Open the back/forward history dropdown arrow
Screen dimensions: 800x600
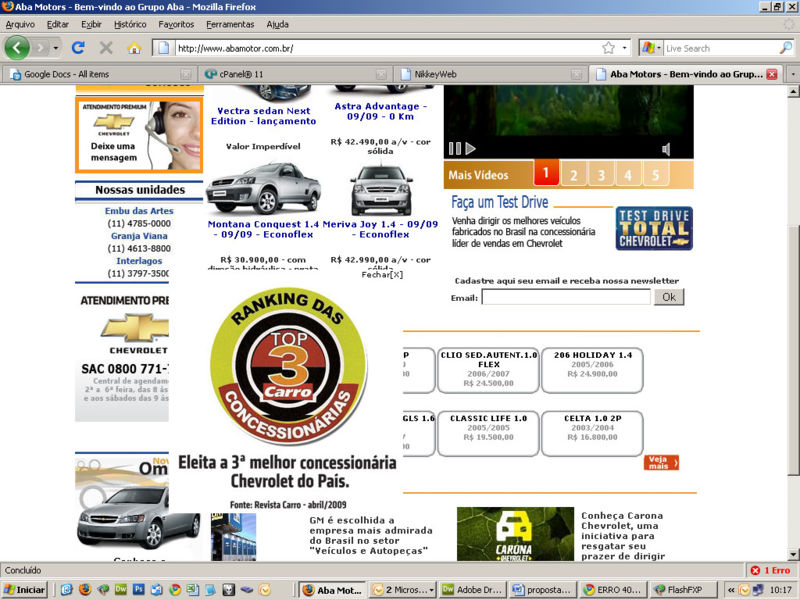coord(56,48)
